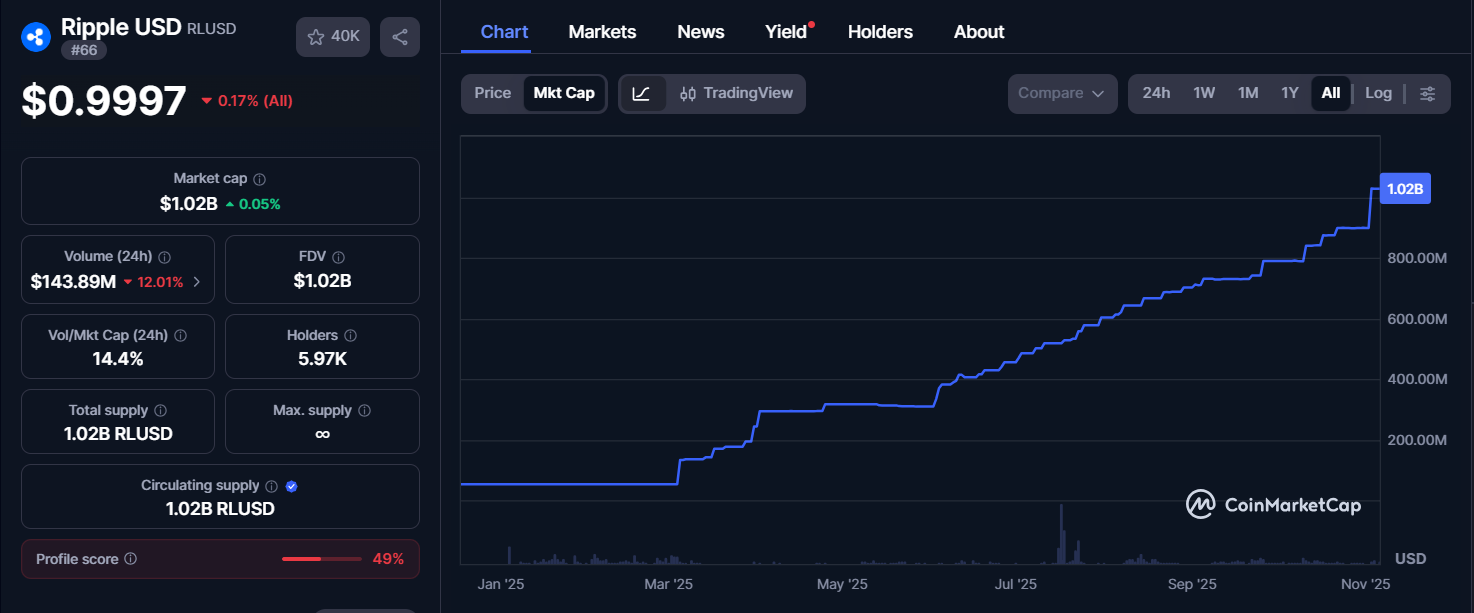Click Max. supply info icon
Screen dimensions: 1474x613
coord(365,411)
